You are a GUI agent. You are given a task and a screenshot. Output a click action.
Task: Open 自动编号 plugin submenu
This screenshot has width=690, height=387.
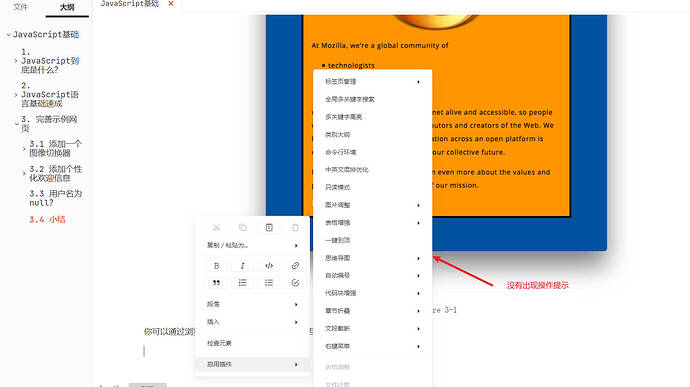[372, 276]
